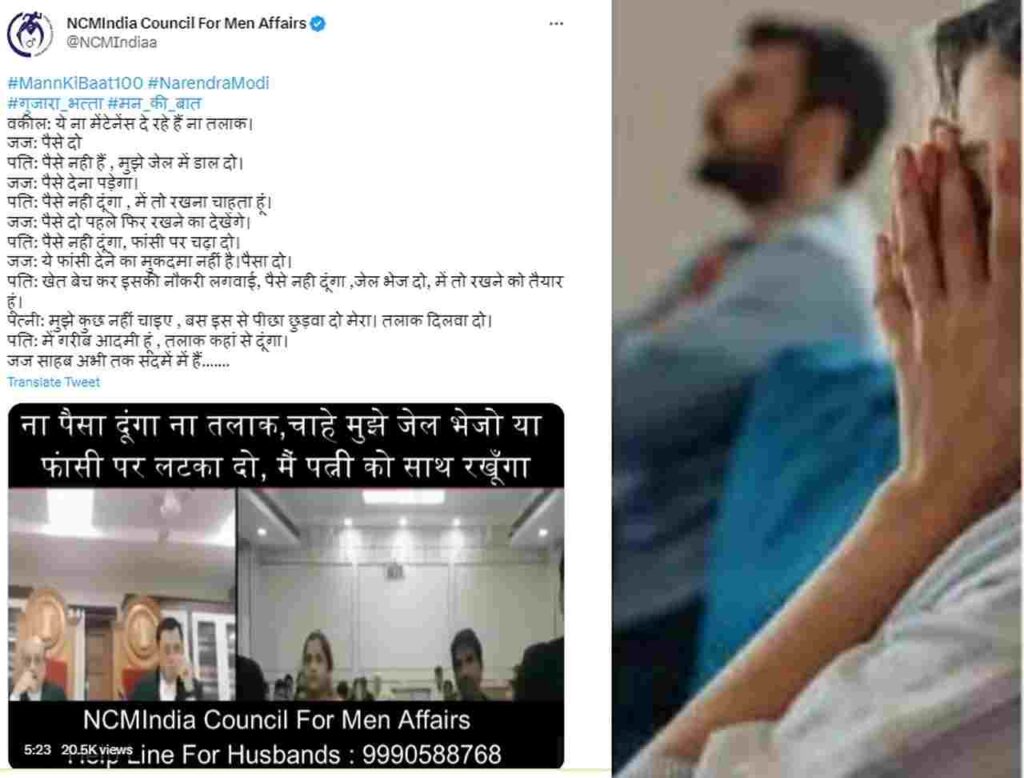Open the NCMIndia profile avatar
Viewport: 1024px width, 778px height.
click(30, 33)
